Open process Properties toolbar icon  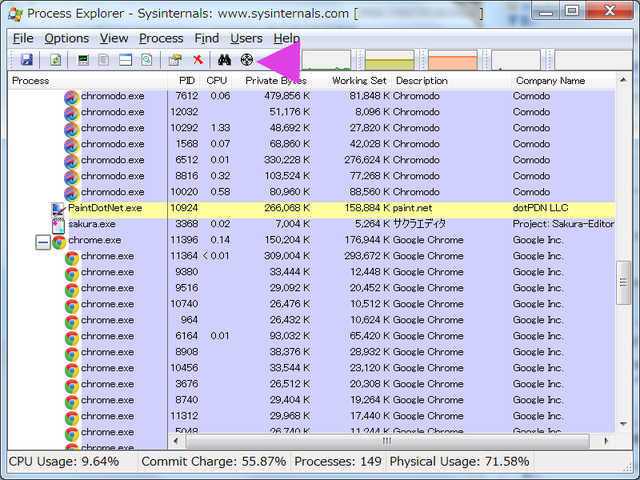176,60
